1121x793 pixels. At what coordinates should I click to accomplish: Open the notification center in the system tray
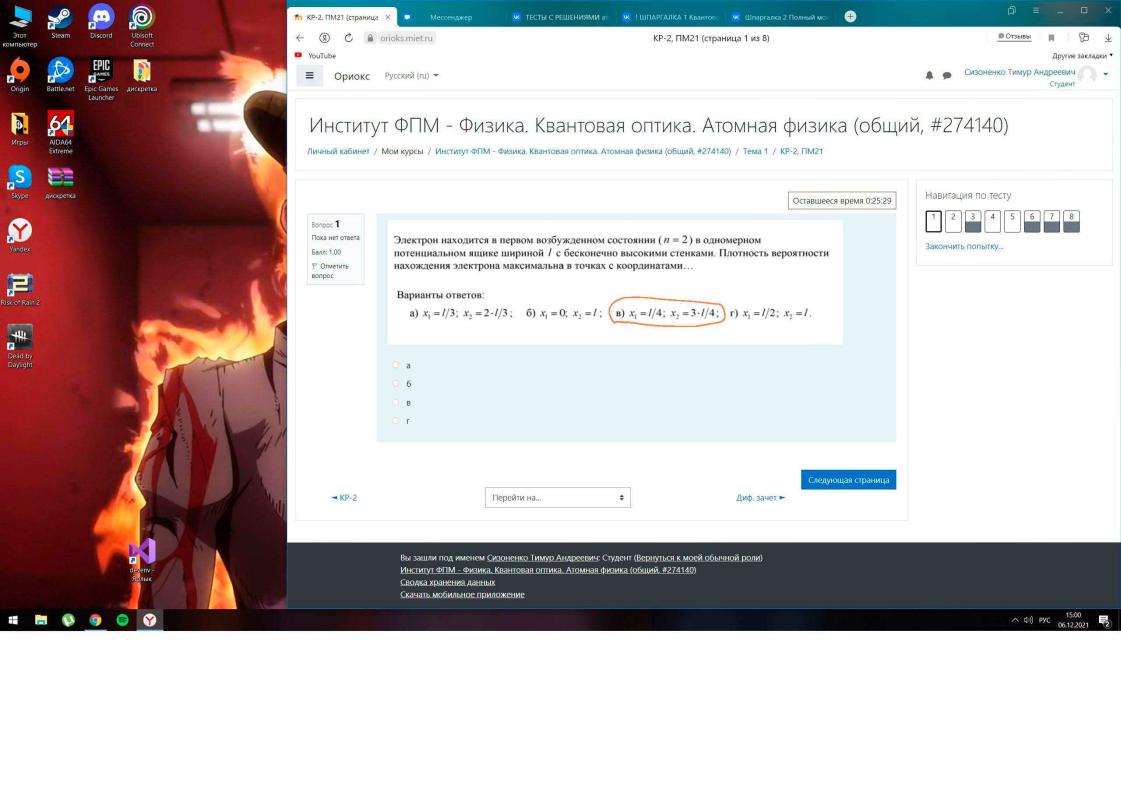click(x=1105, y=621)
